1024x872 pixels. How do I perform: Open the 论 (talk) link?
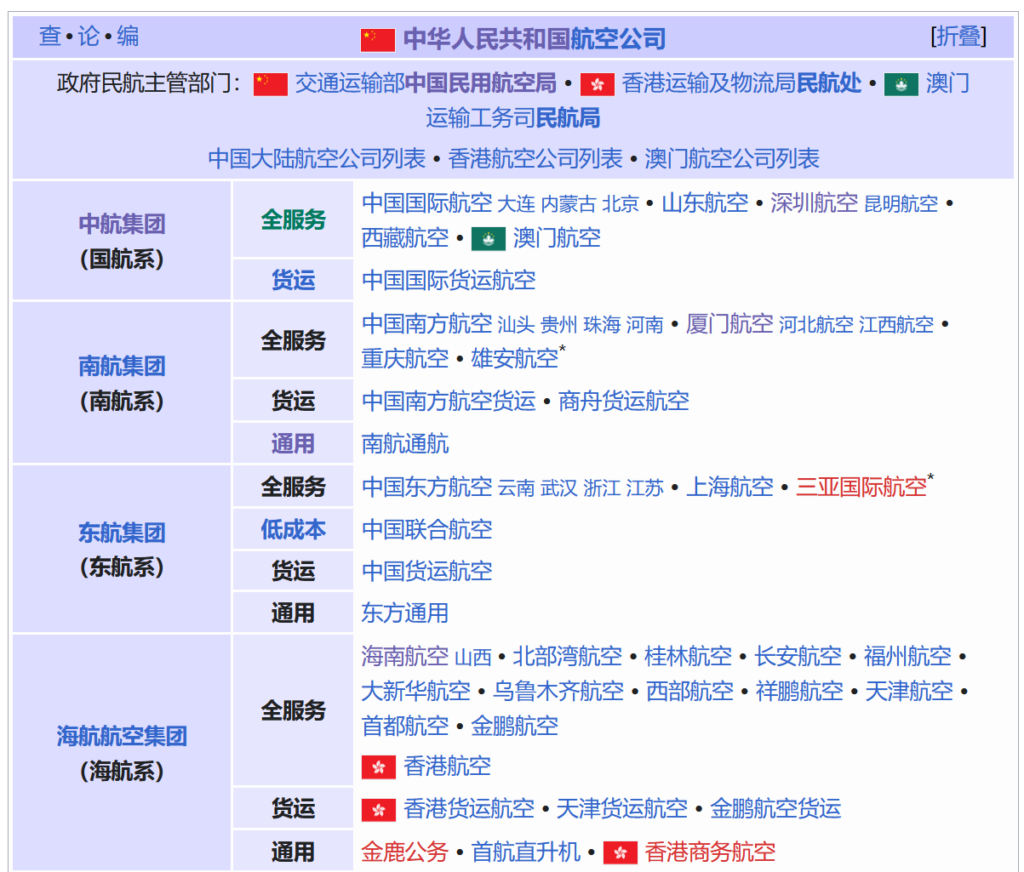point(89,37)
